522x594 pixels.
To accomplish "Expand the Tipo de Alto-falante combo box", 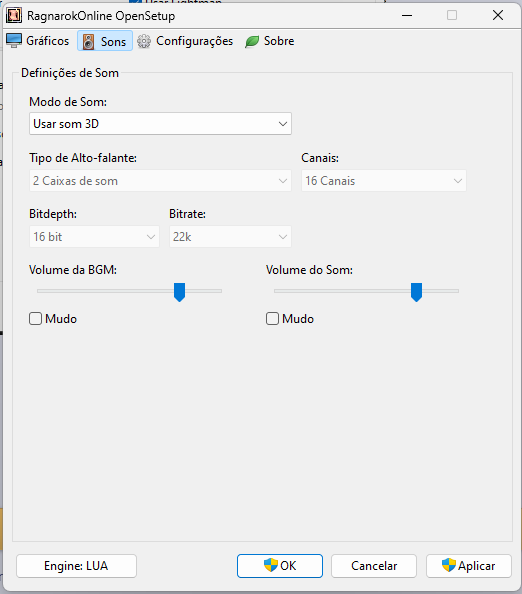I will pos(160,181).
